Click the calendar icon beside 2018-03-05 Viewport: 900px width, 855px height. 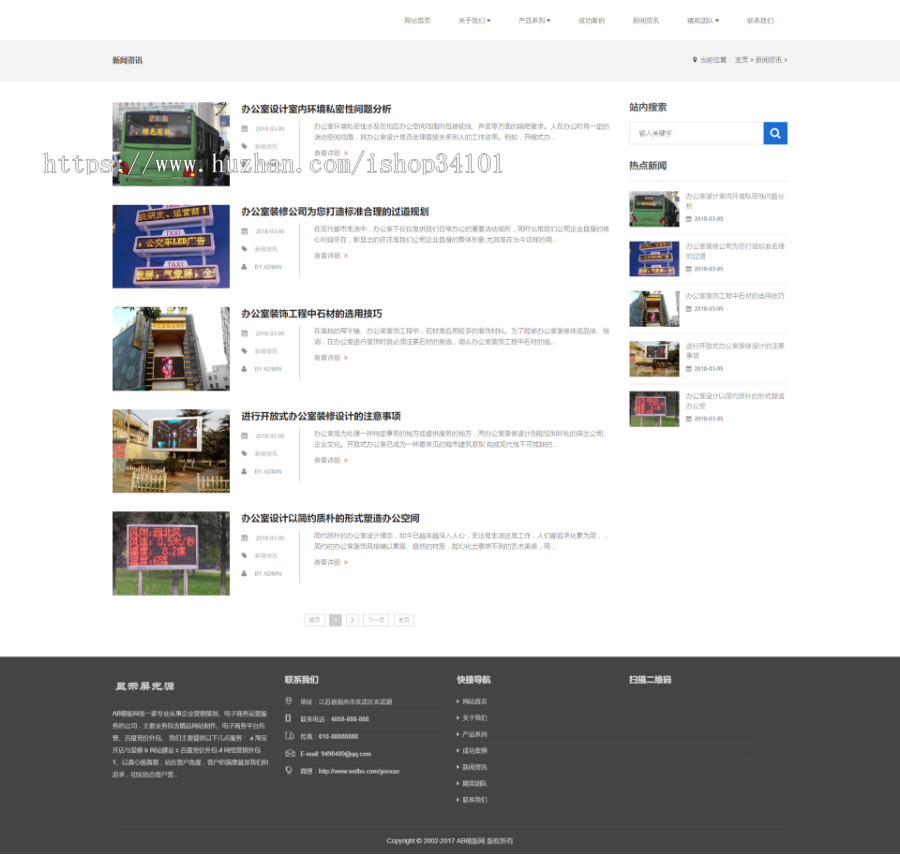click(244, 128)
